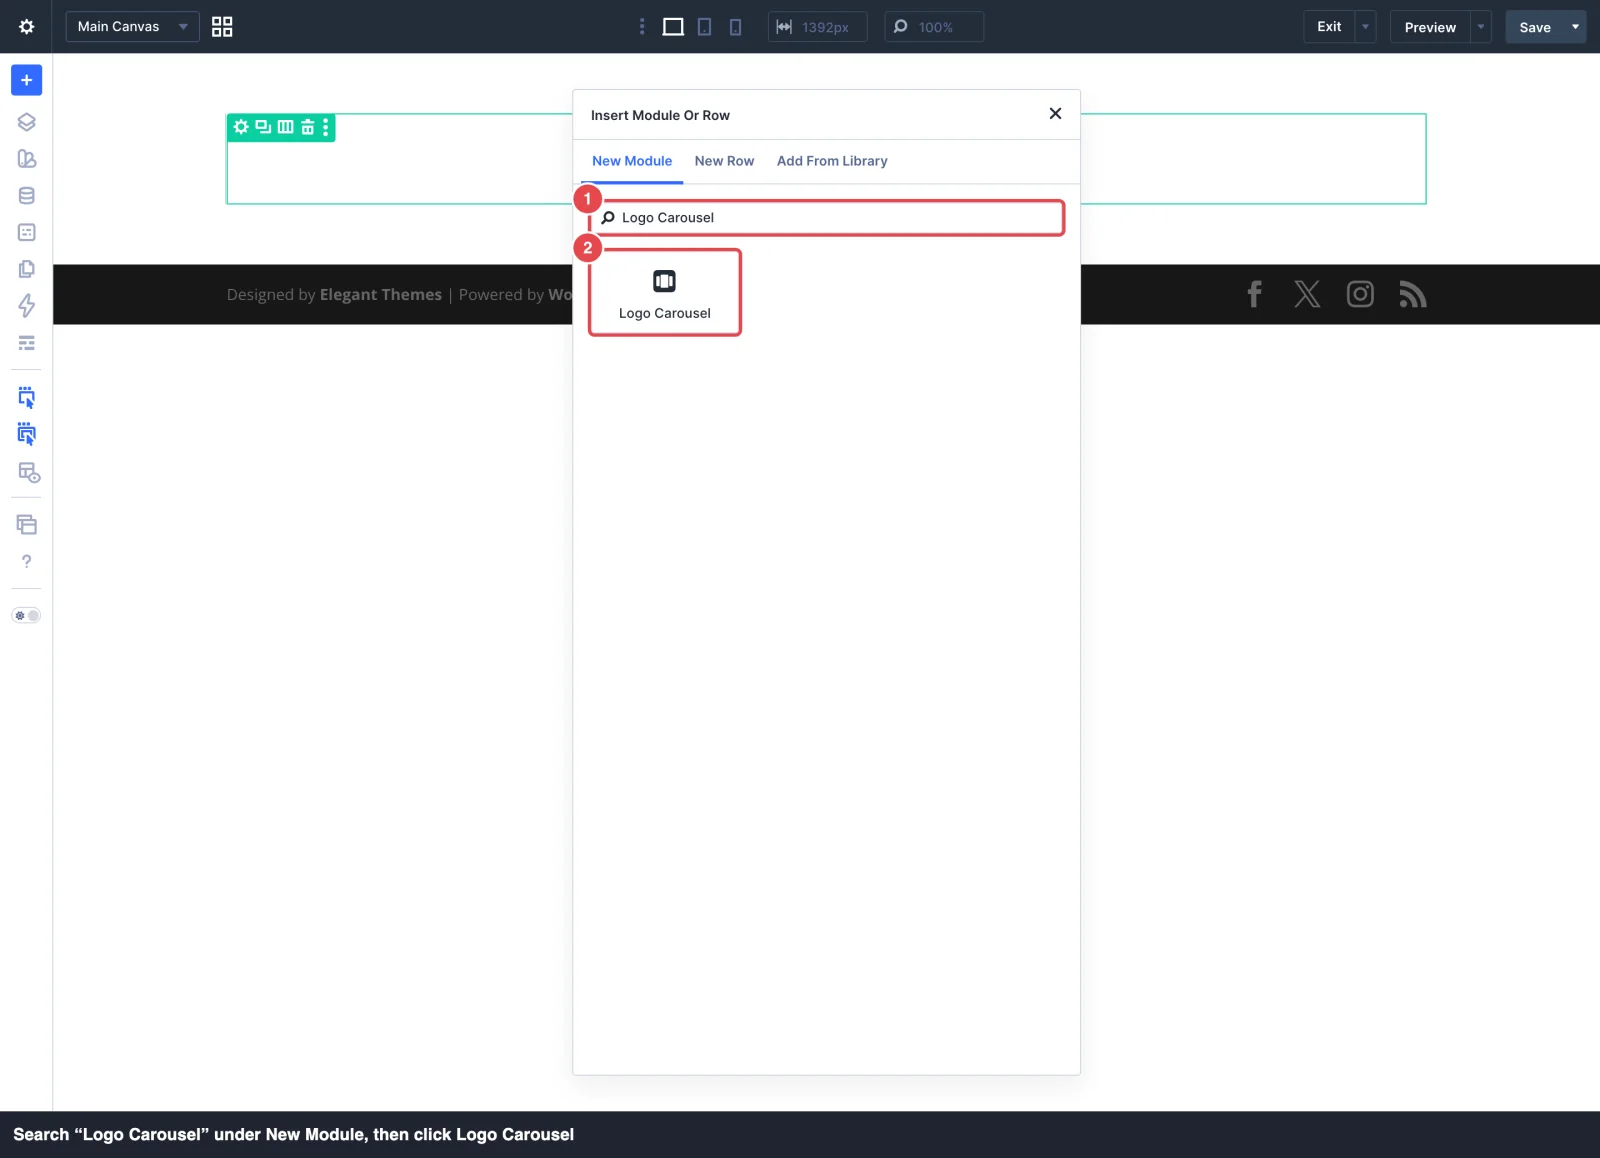Open the Exit dropdown arrow
This screenshot has width=1600, height=1158.
[1365, 27]
